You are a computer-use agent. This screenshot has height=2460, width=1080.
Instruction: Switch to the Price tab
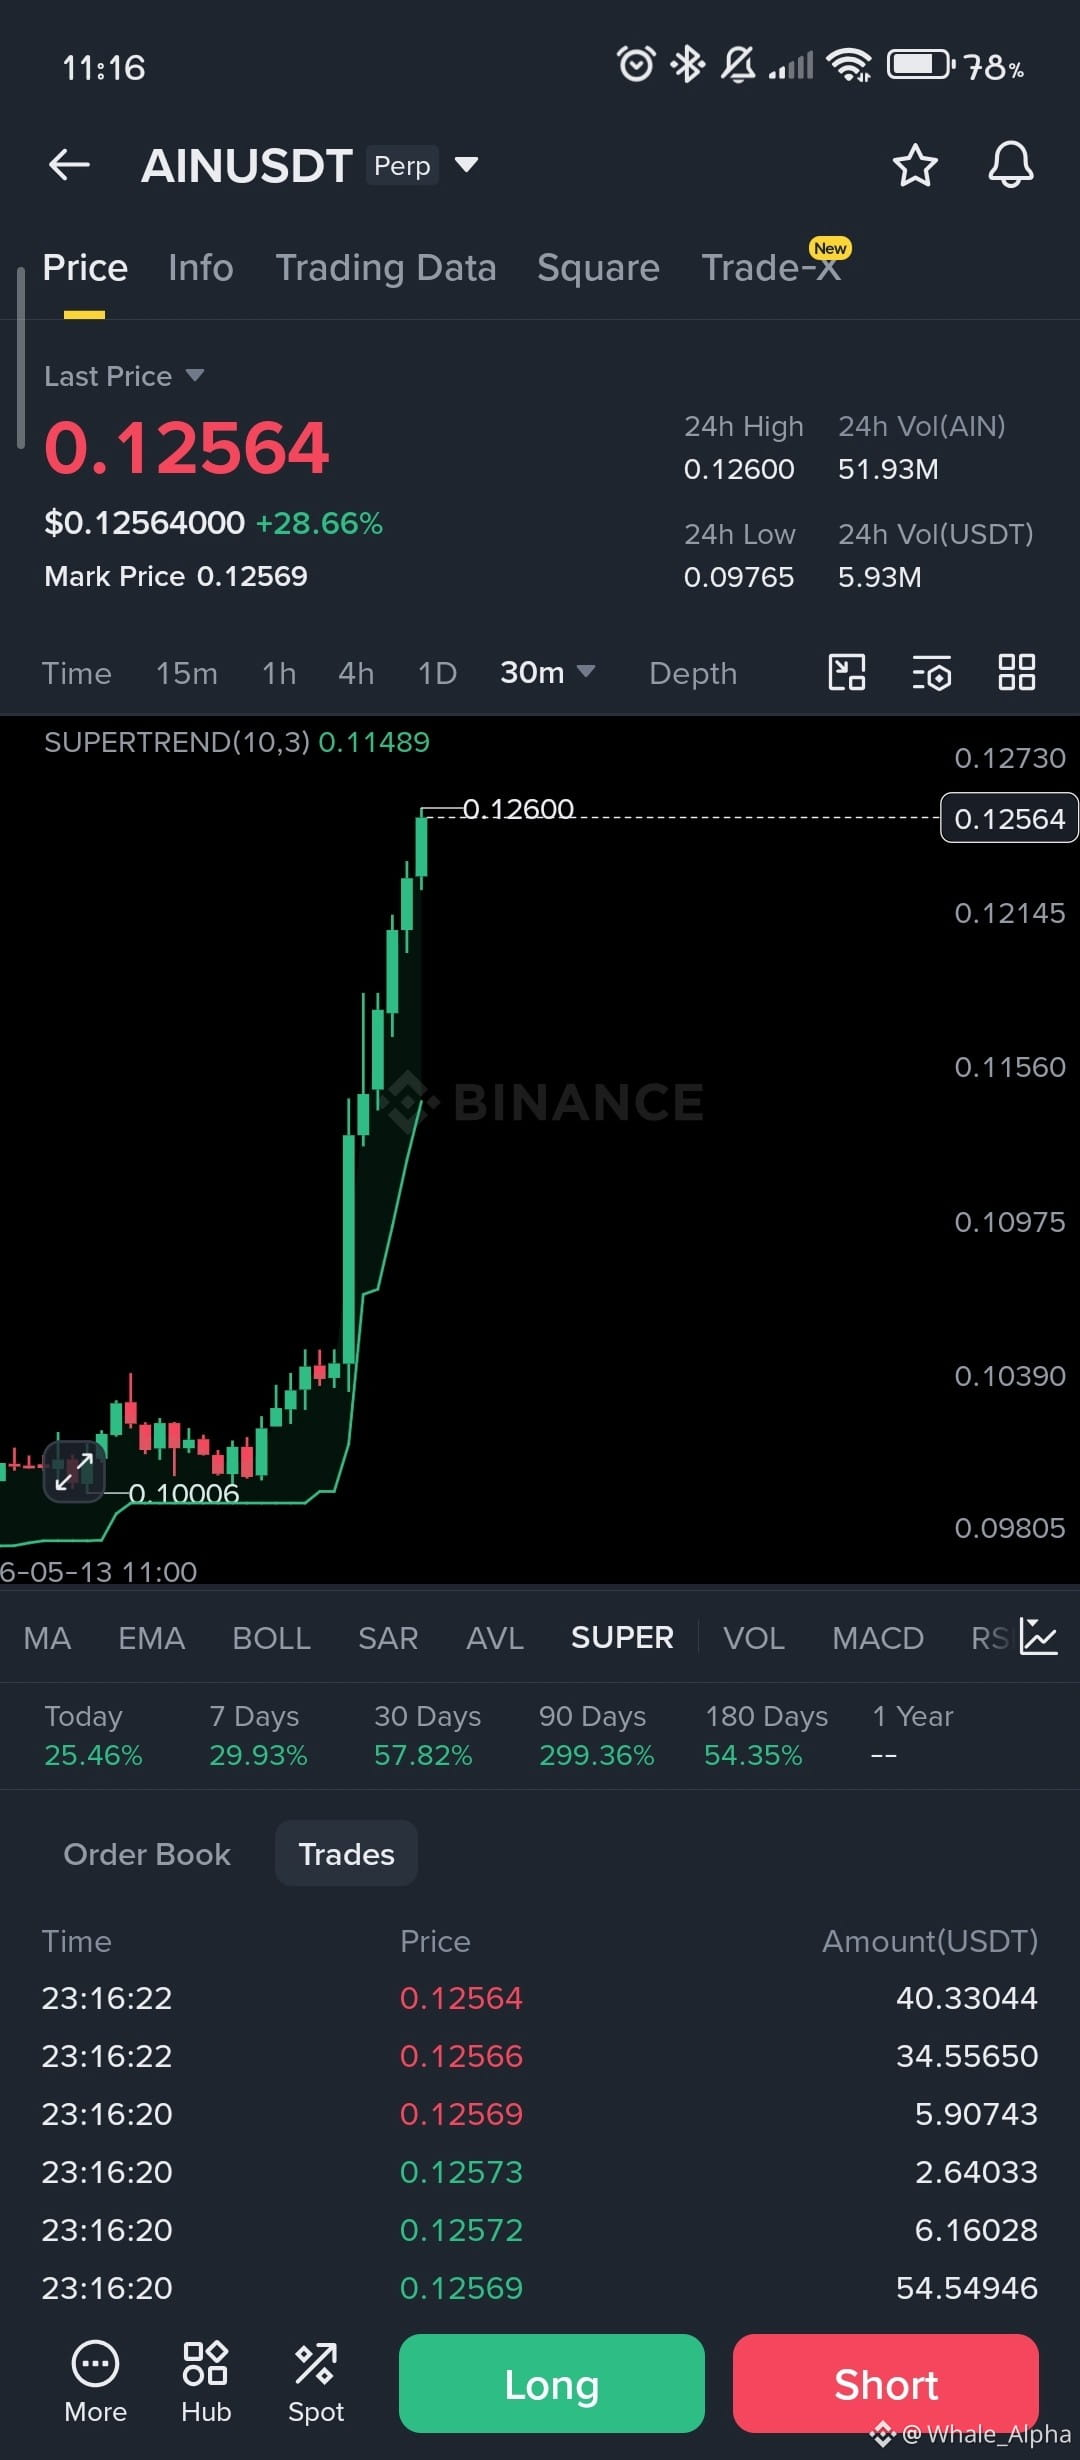(x=85, y=268)
